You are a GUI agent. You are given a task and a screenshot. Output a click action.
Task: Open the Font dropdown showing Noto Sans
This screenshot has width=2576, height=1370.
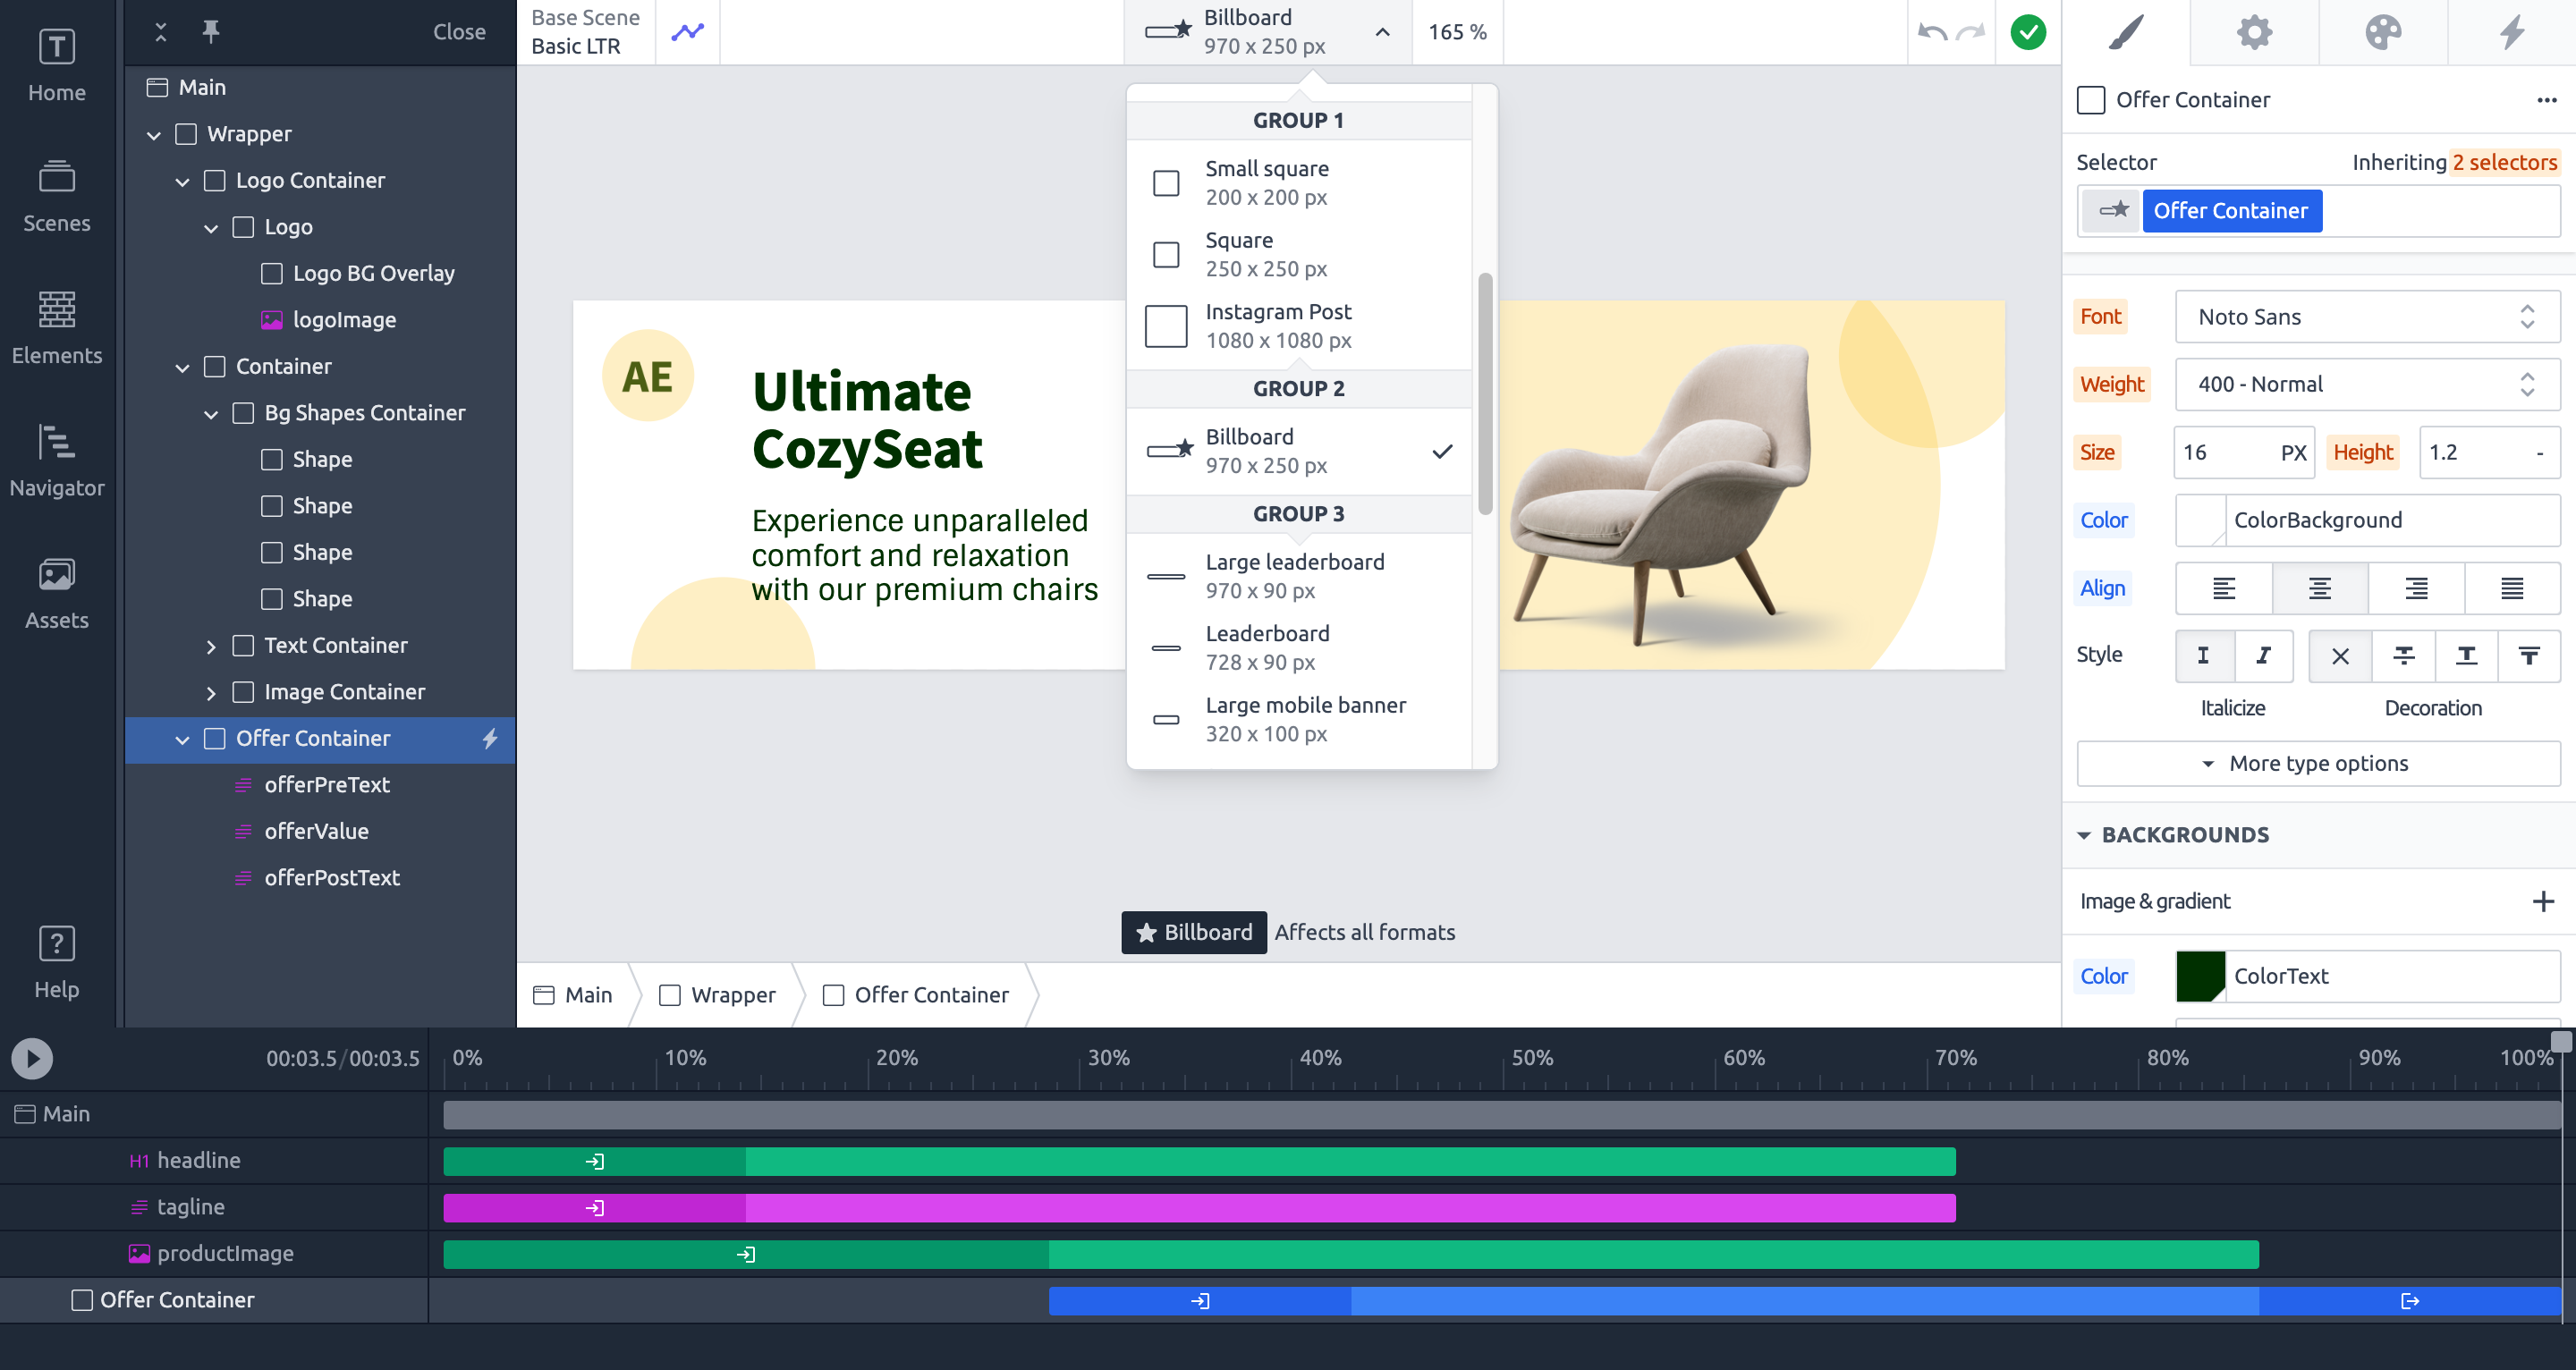[2366, 317]
